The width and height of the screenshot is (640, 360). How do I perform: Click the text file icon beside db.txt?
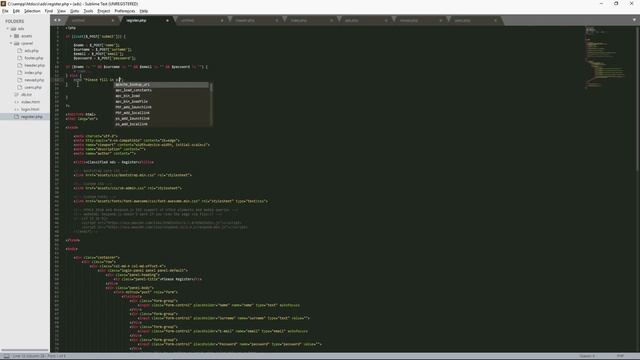[x=16, y=95]
